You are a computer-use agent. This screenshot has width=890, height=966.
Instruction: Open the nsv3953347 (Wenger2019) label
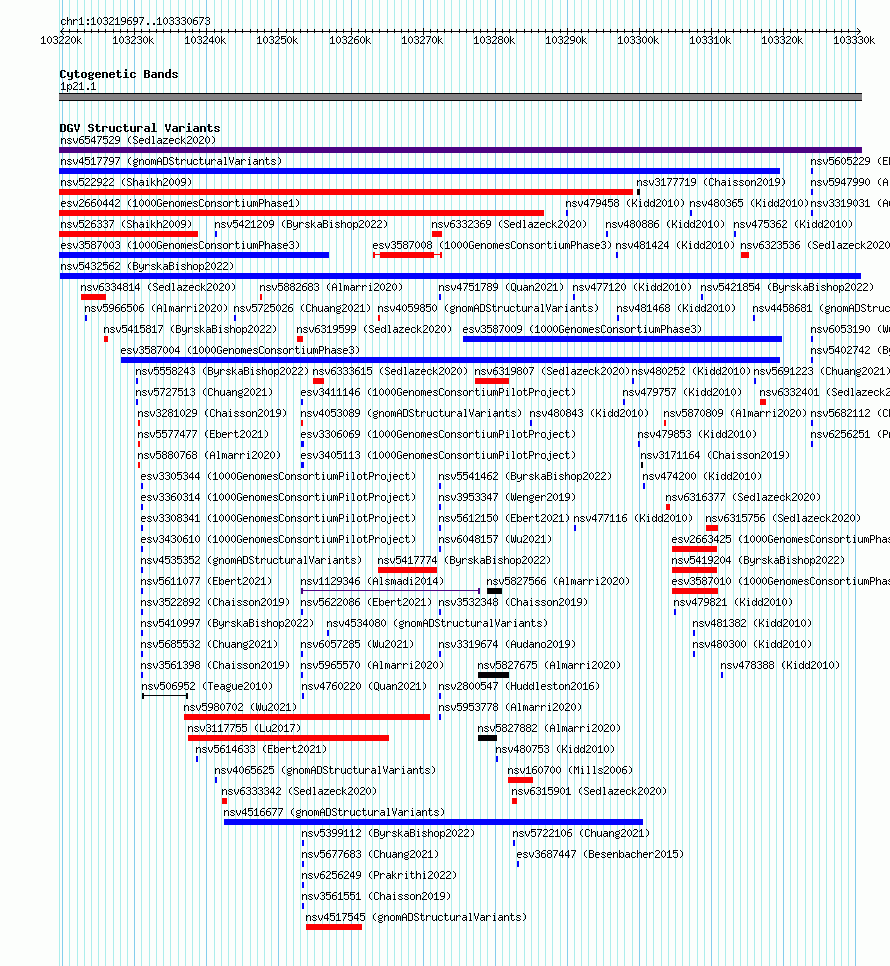click(x=507, y=497)
